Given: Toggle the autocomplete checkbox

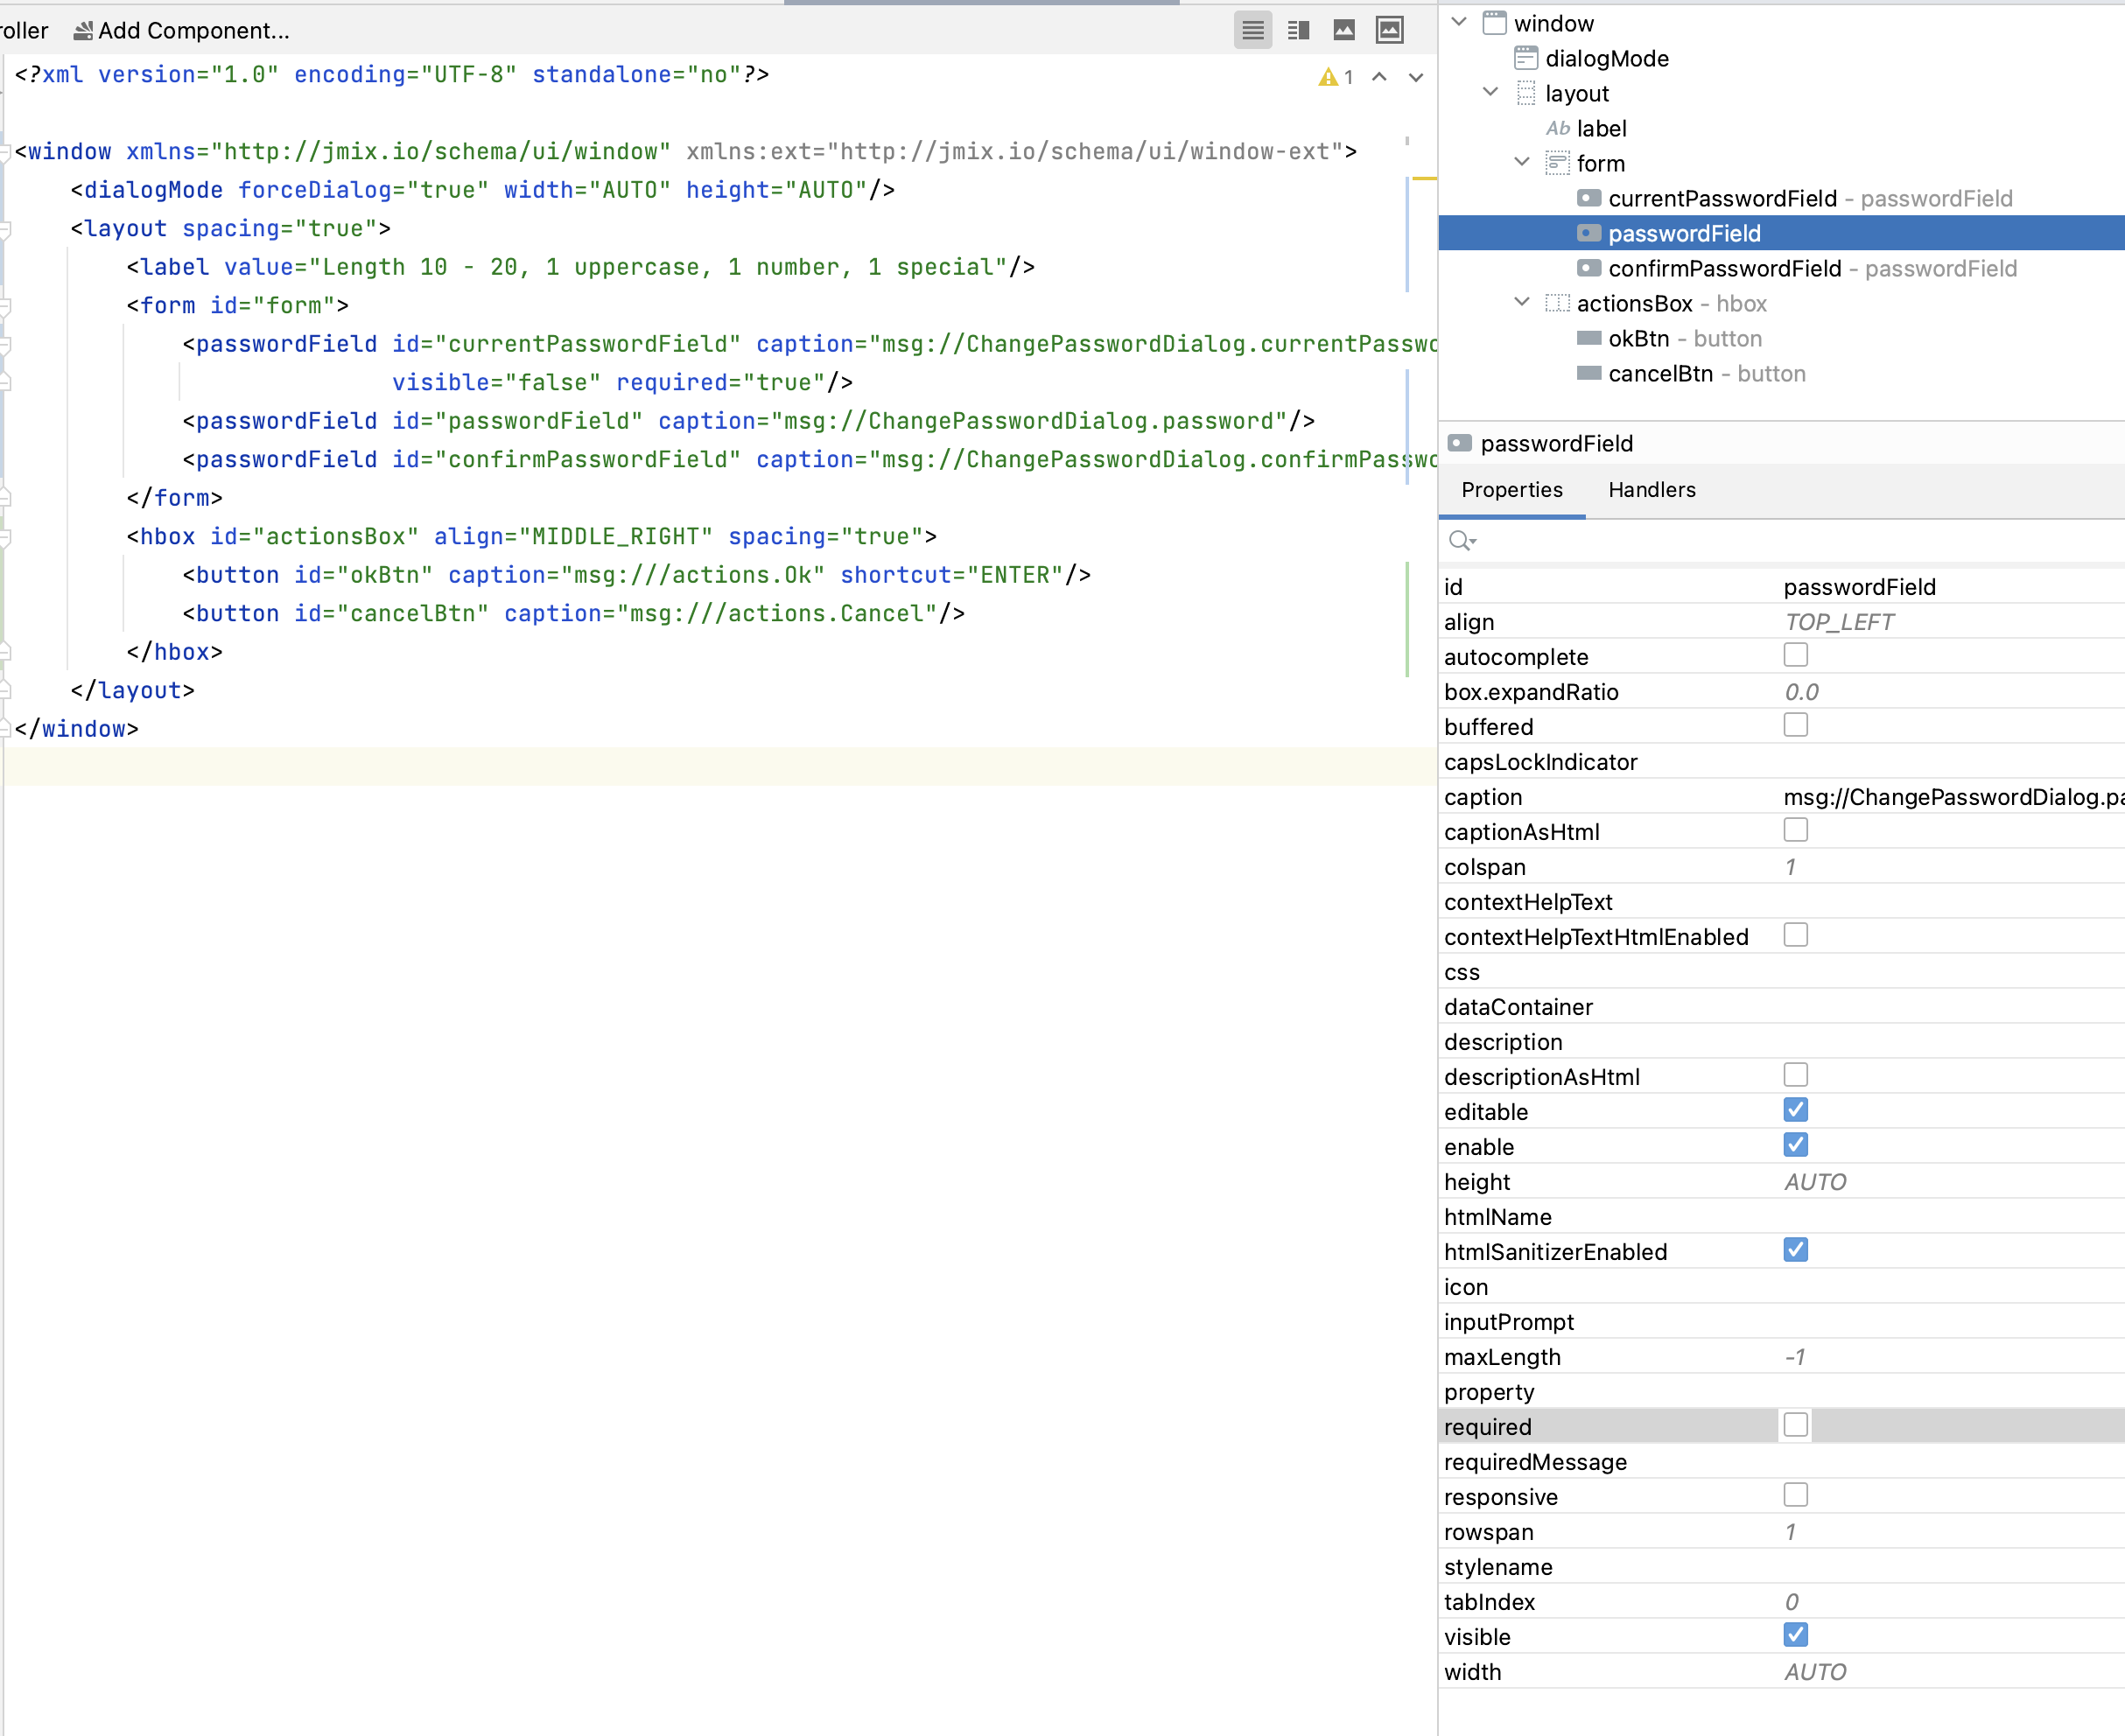Looking at the screenshot, I should [x=1795, y=655].
